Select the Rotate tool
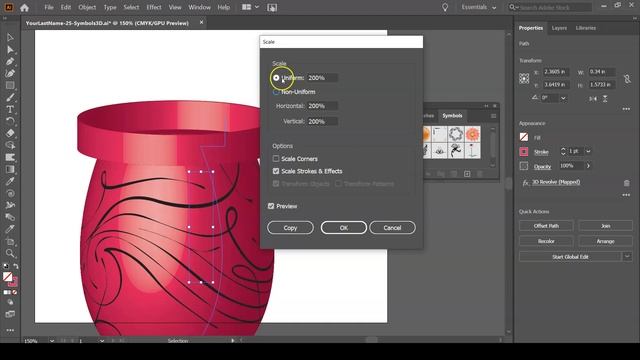640x360 pixels. 10,121
